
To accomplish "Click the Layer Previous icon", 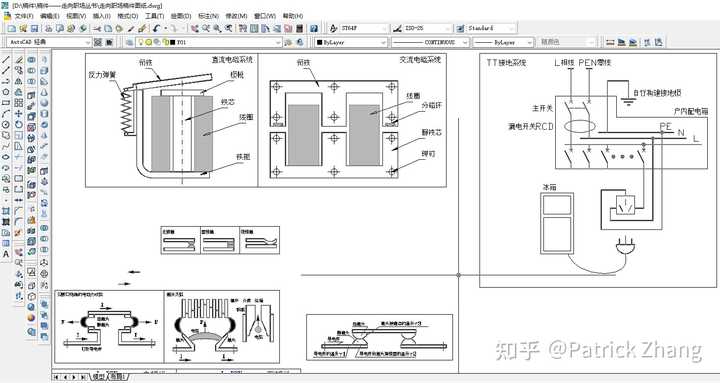I will point(300,42).
